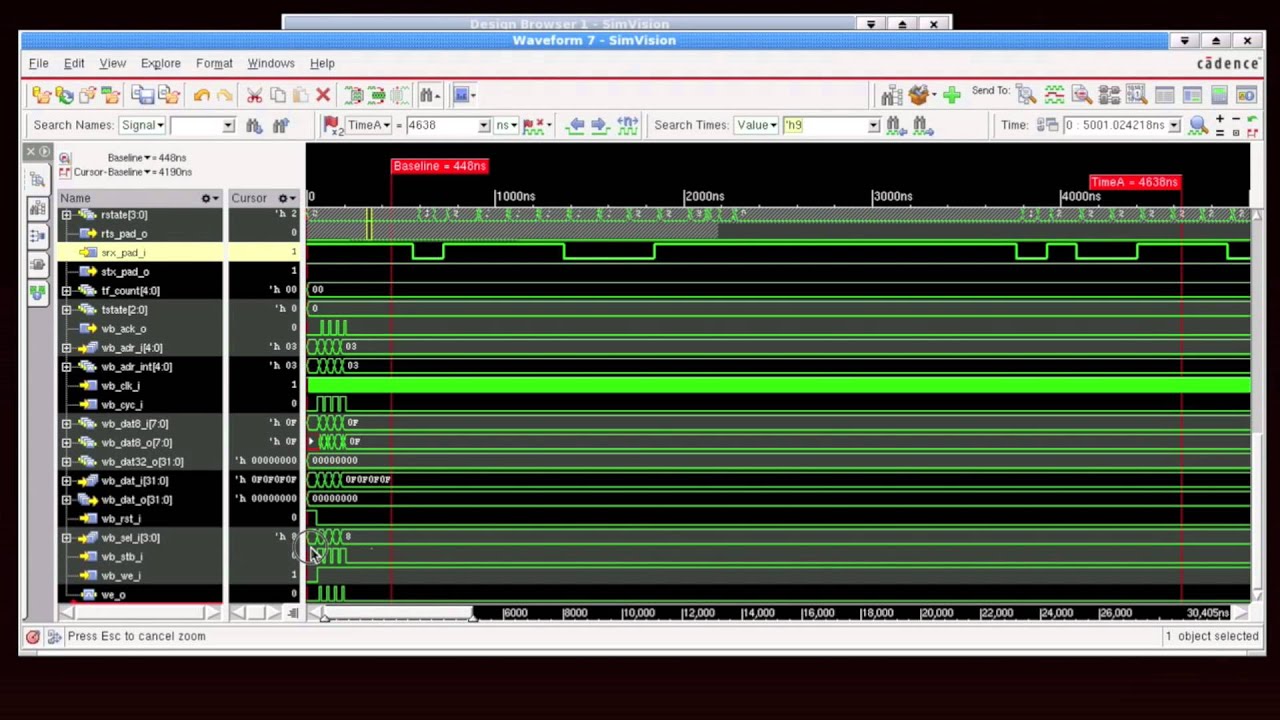Viewport: 1280px width, 720px height.
Task: Open the Format menu
Action: pyautogui.click(x=214, y=63)
